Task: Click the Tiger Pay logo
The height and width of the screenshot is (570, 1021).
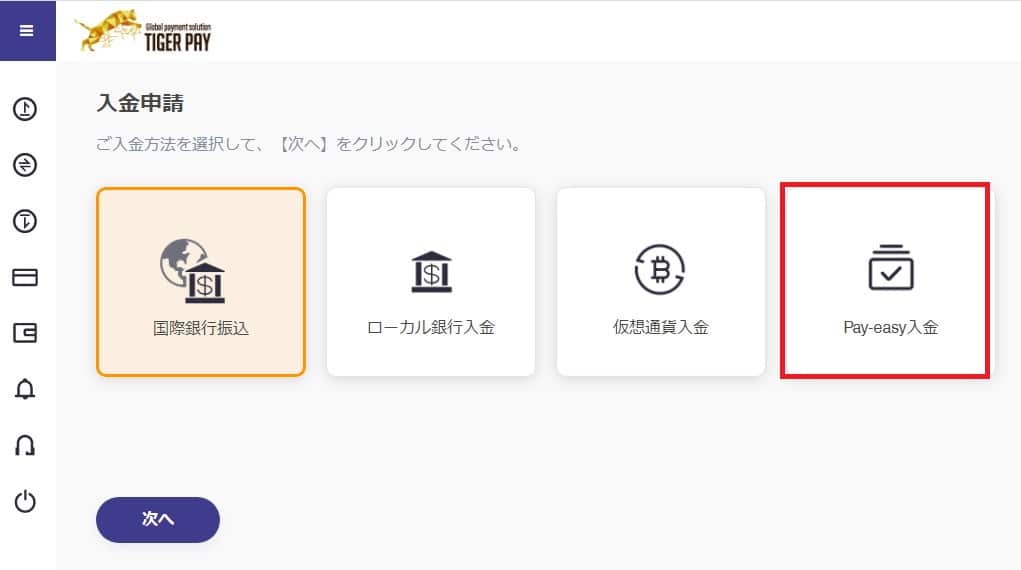Action: (143, 31)
